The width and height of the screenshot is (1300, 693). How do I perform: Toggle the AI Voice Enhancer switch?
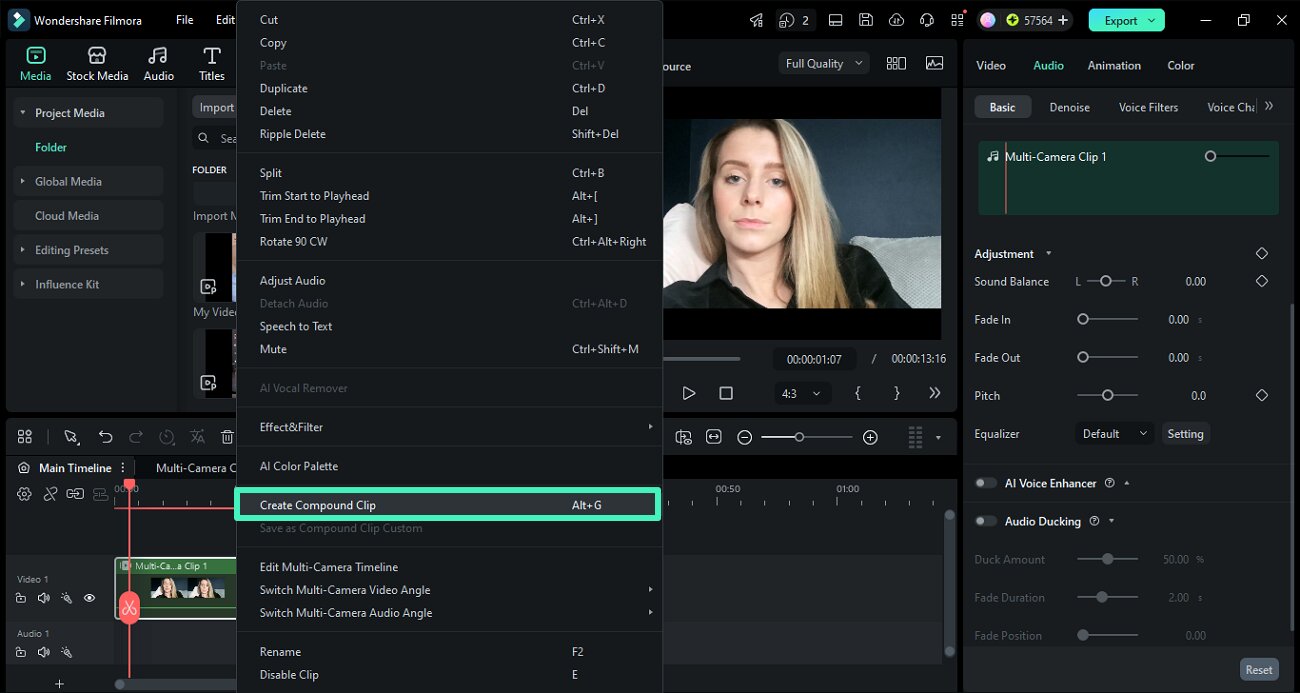[986, 483]
